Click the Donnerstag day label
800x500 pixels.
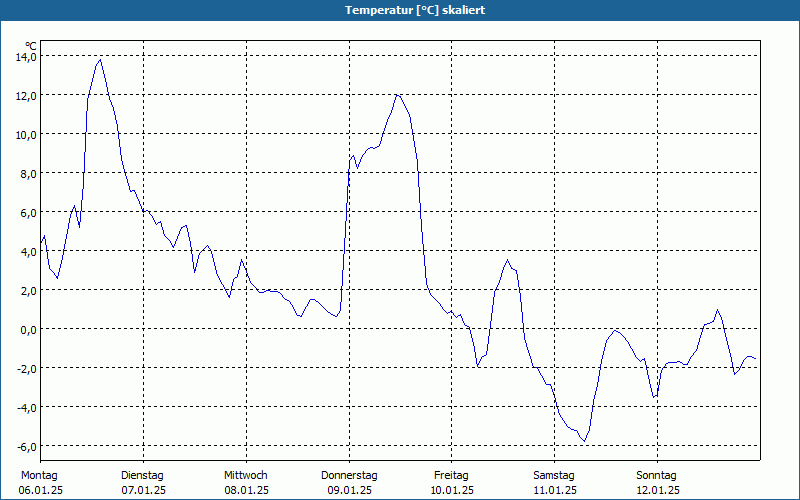click(349, 476)
